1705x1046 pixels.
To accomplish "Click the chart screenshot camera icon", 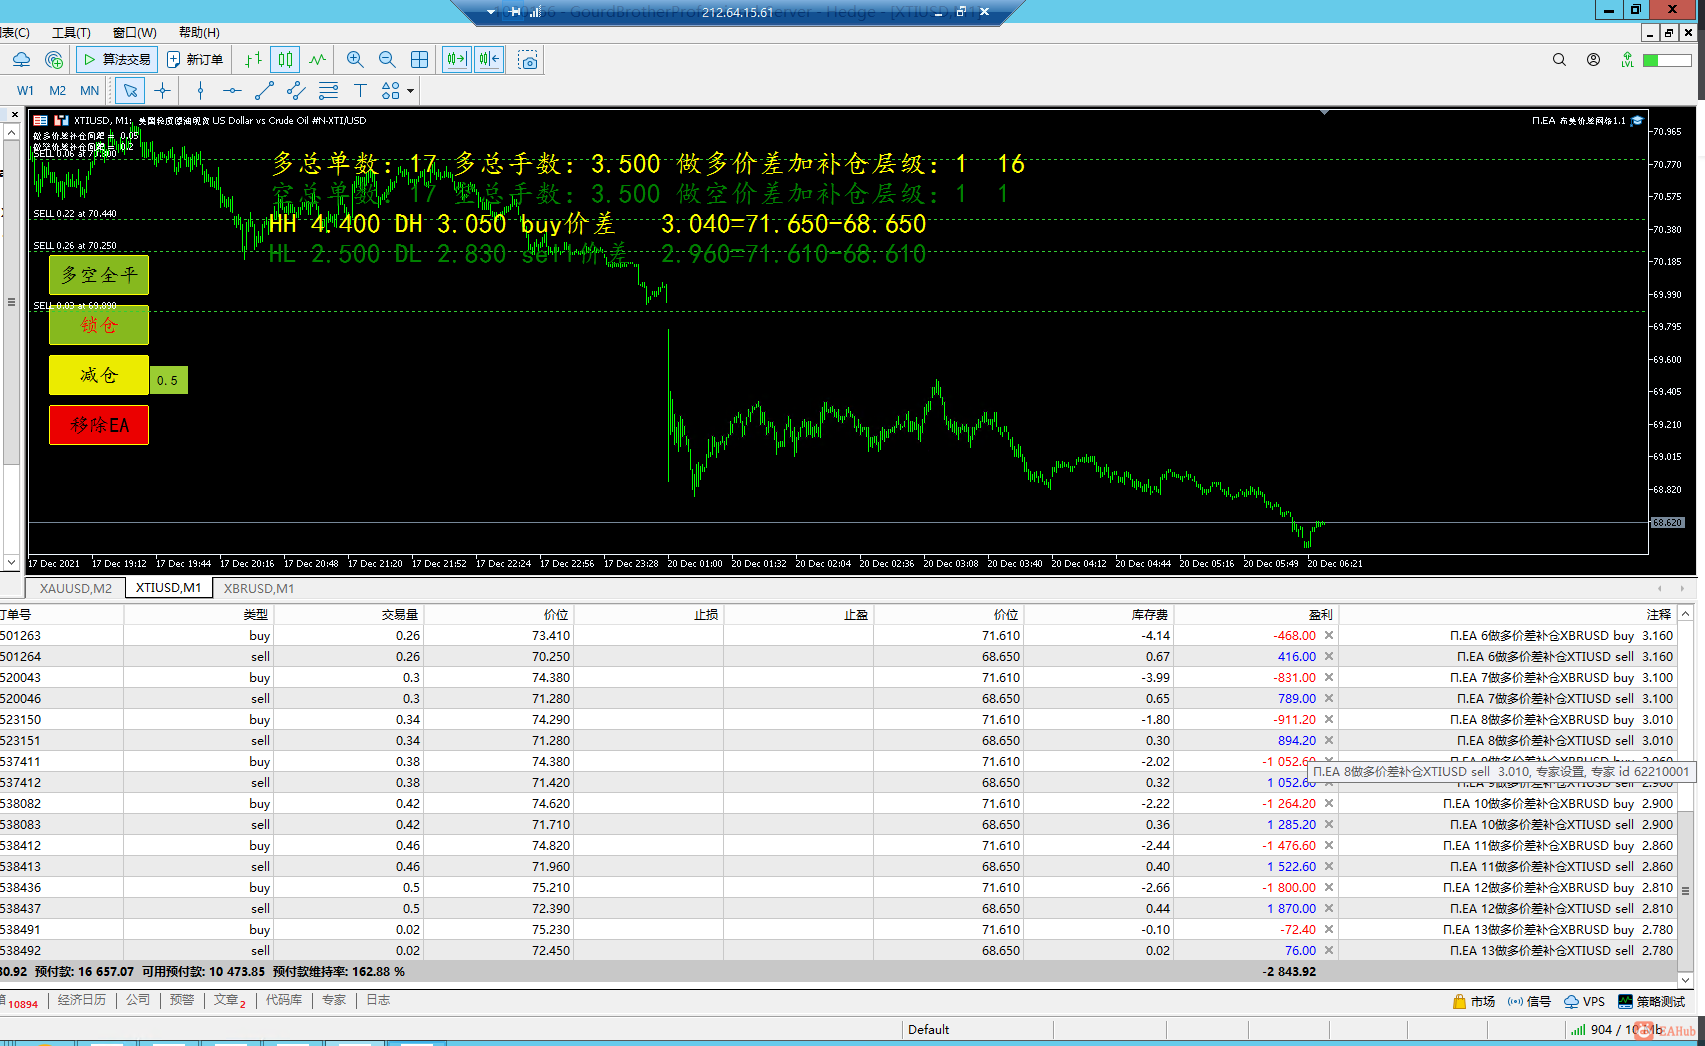I will click(528, 60).
